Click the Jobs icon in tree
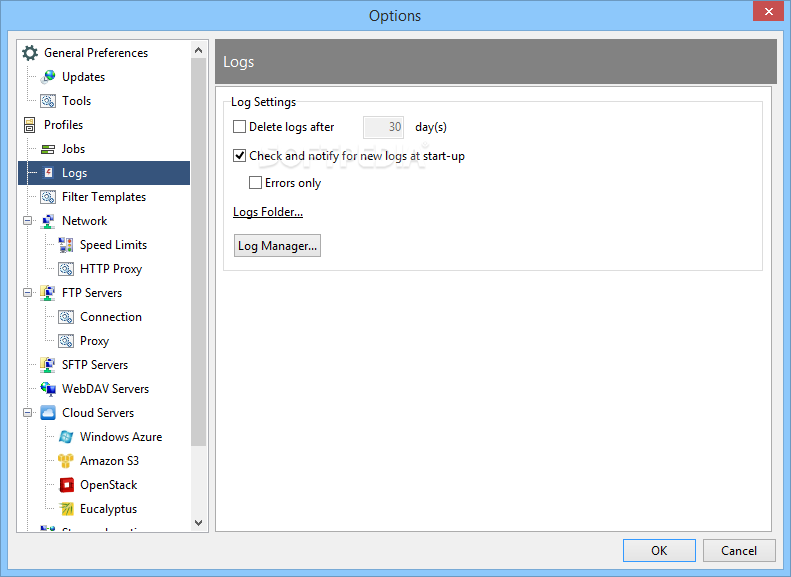 pos(48,149)
